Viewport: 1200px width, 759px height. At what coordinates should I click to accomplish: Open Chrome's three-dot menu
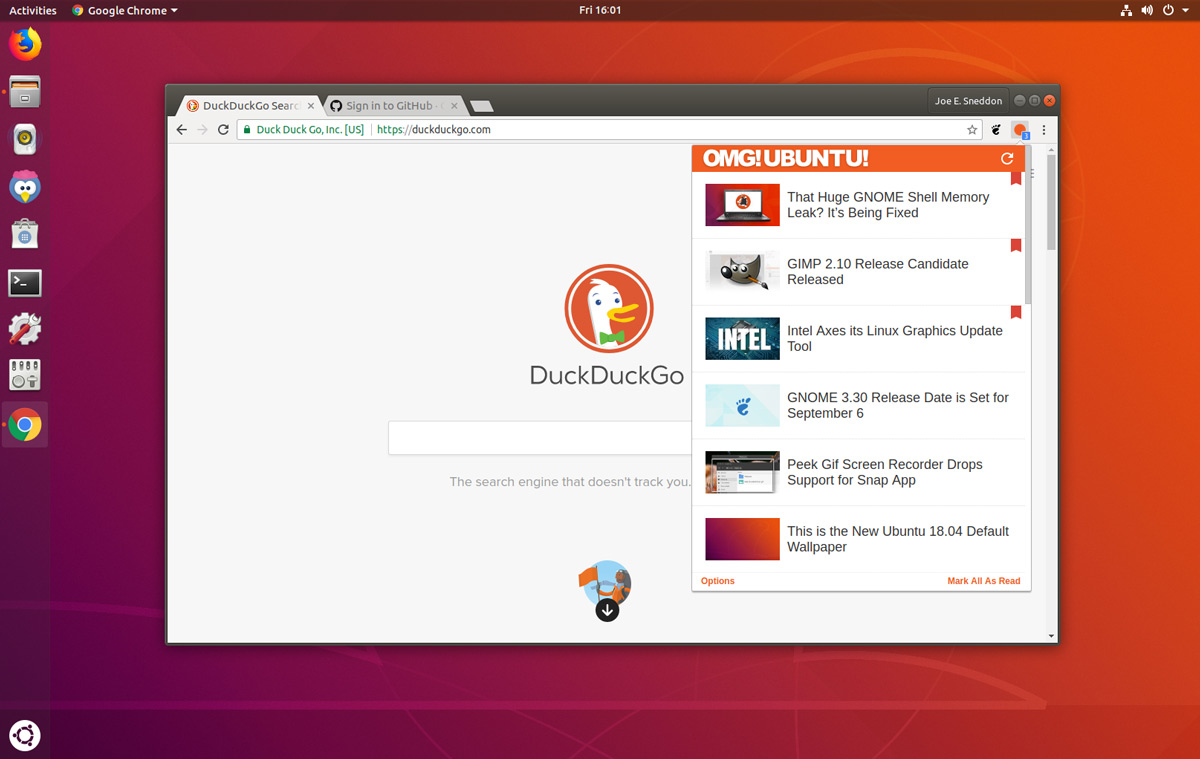pyautogui.click(x=1043, y=130)
